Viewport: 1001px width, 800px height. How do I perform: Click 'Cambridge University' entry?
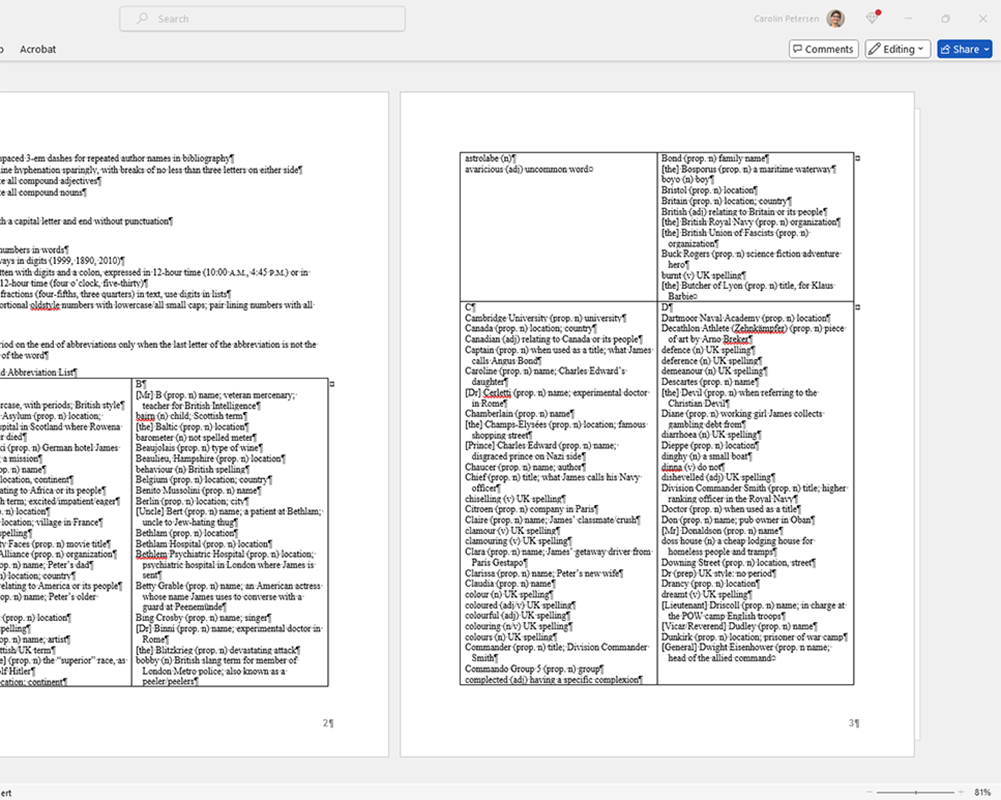(x=545, y=318)
